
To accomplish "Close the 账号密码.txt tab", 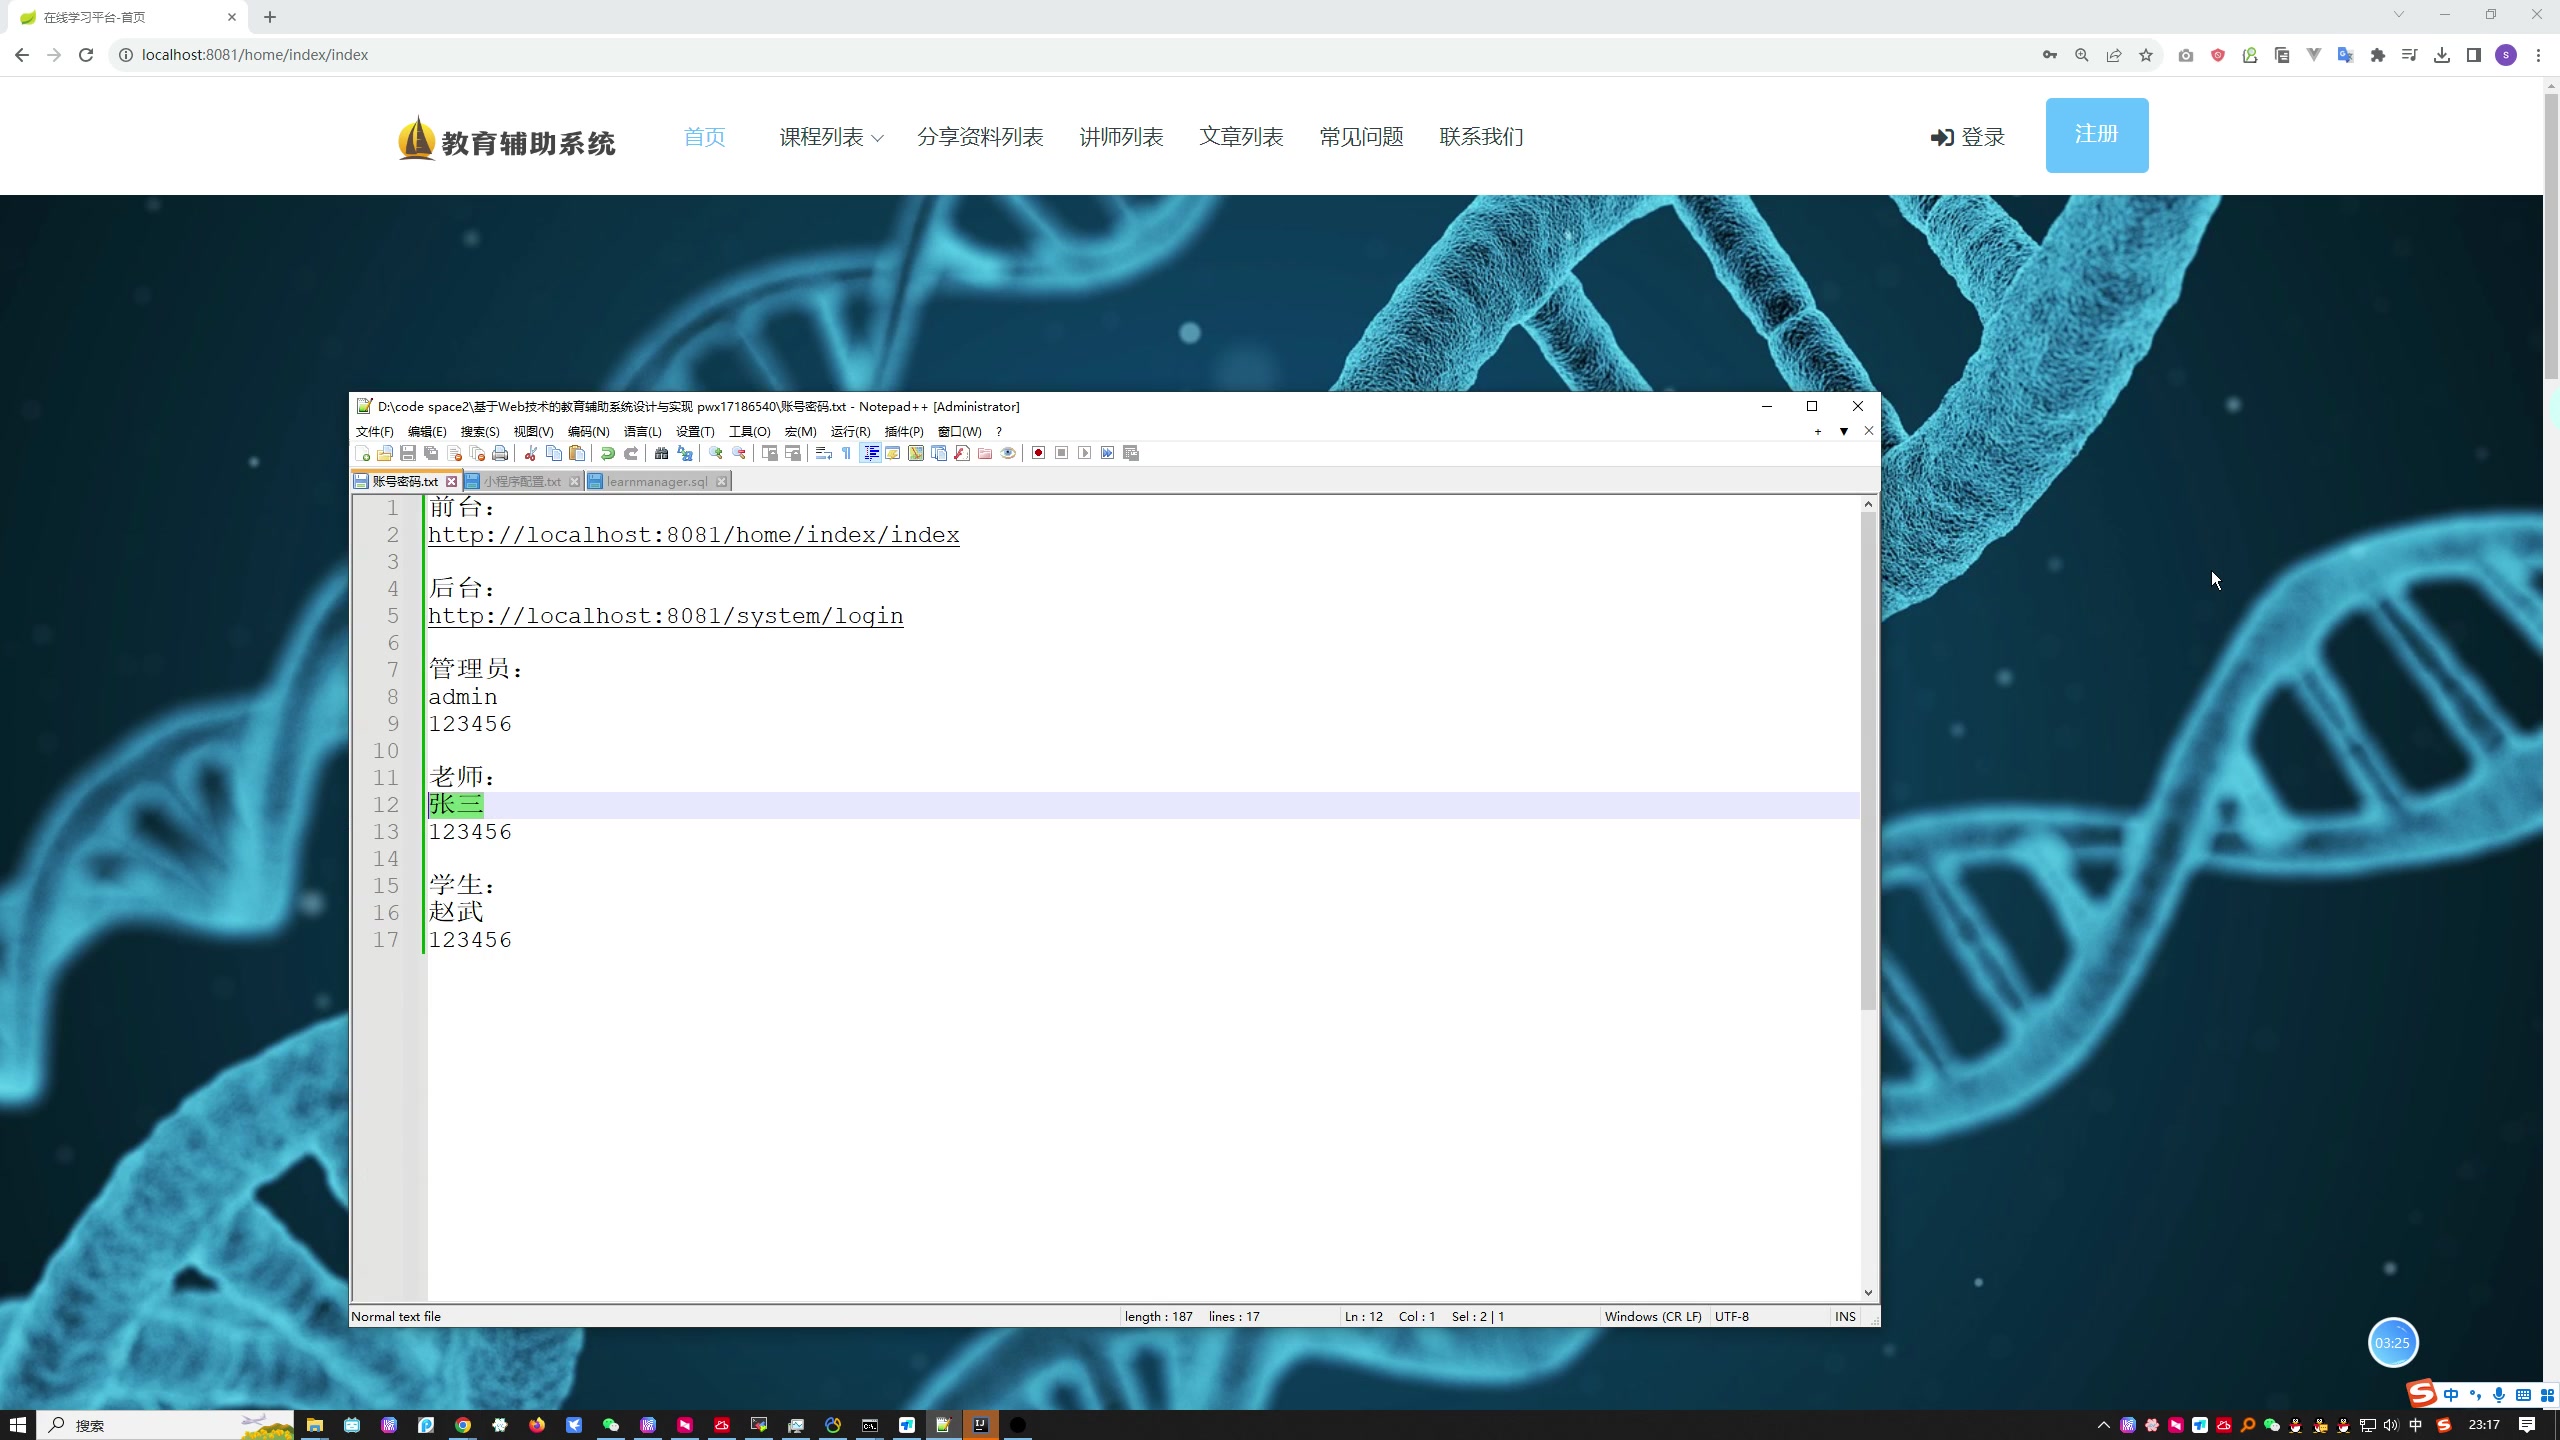I will click(451, 482).
